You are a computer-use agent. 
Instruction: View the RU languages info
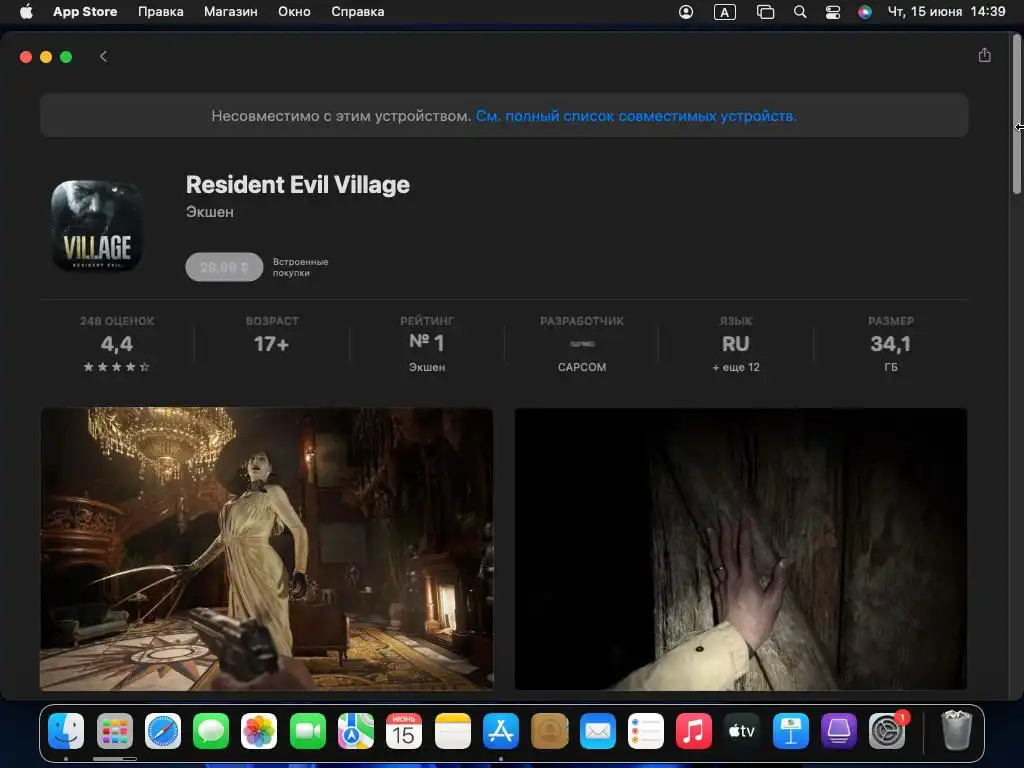(x=736, y=344)
